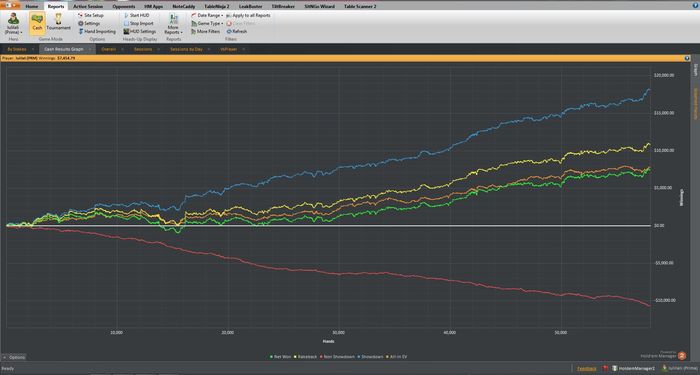Switch to Active Session tab
Screen dimensions: 700x375
(88, 7)
